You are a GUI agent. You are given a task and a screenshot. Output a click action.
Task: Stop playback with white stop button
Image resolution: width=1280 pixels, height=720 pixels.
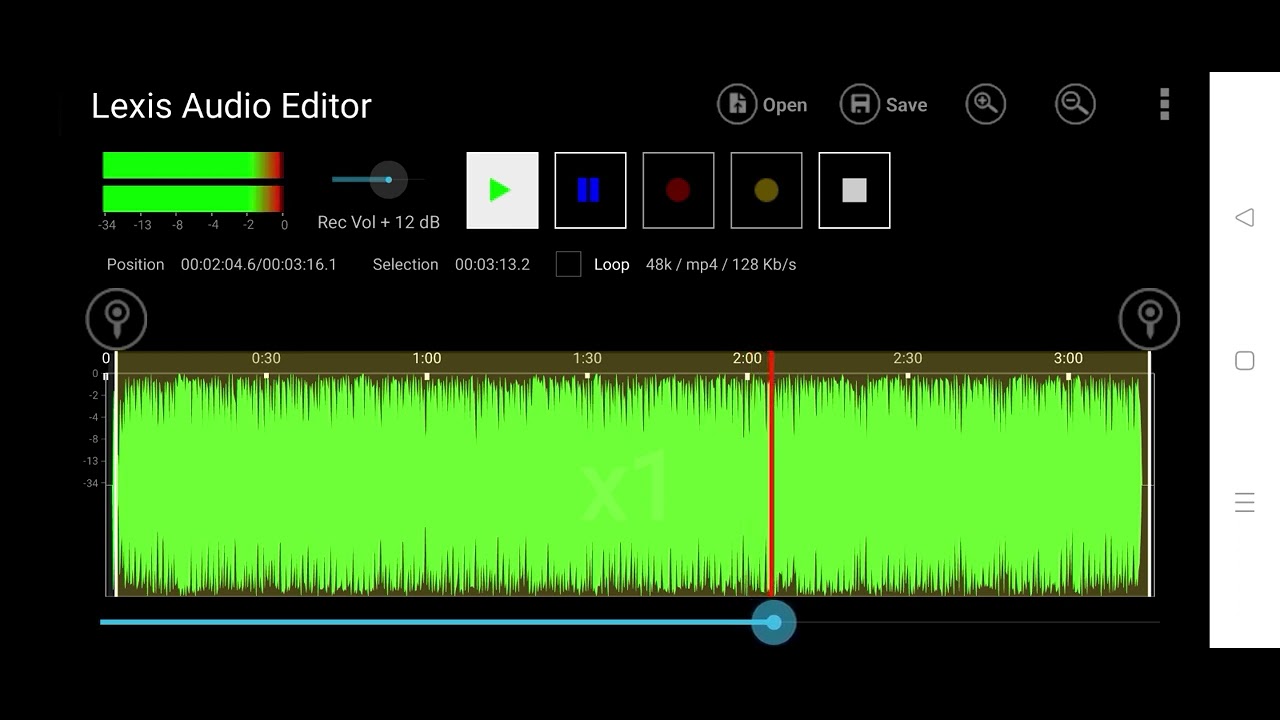(854, 190)
